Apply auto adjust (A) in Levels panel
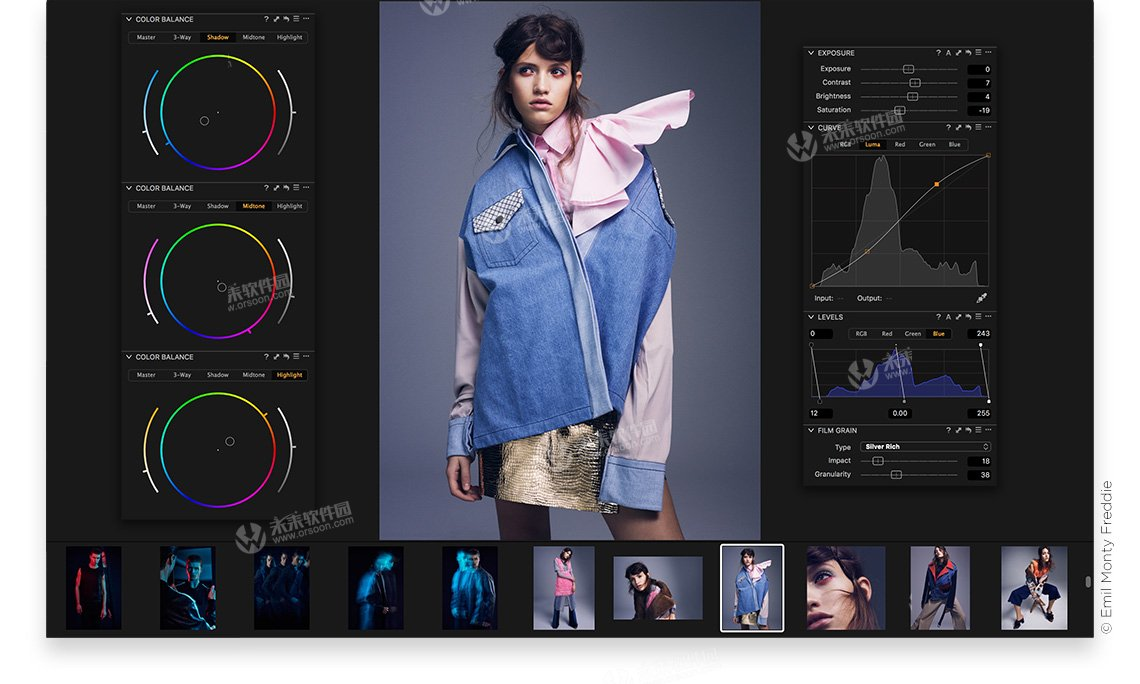The height and width of the screenshot is (684, 1140). (948, 317)
